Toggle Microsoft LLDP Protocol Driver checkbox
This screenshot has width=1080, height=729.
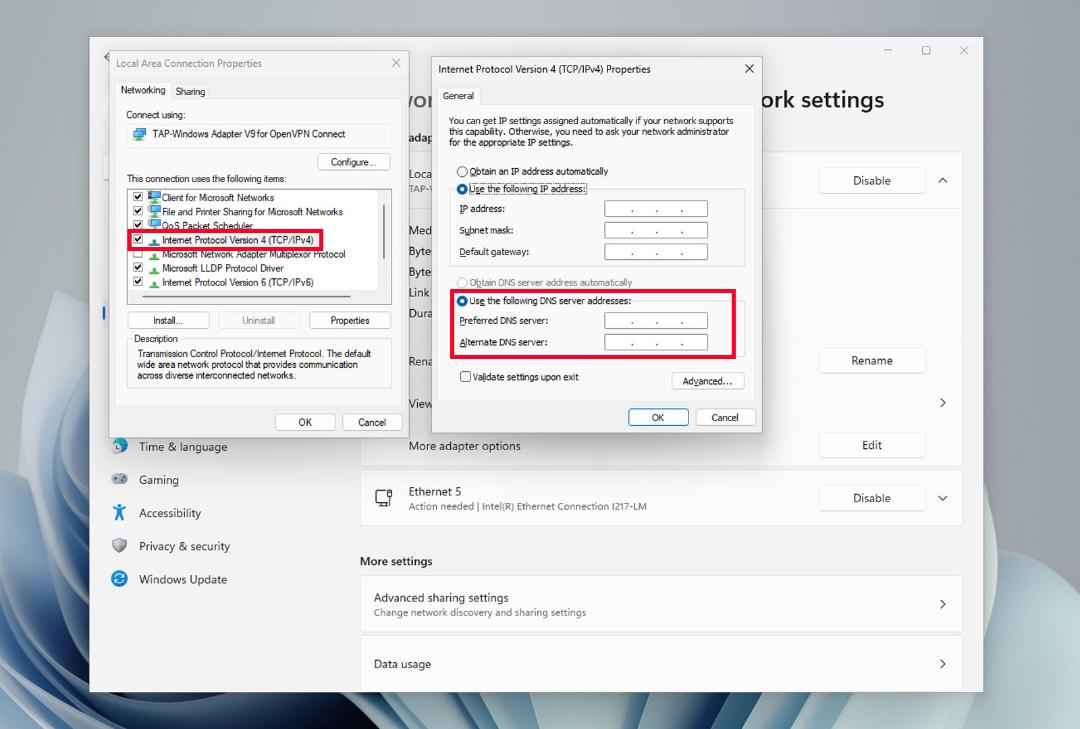(138, 267)
